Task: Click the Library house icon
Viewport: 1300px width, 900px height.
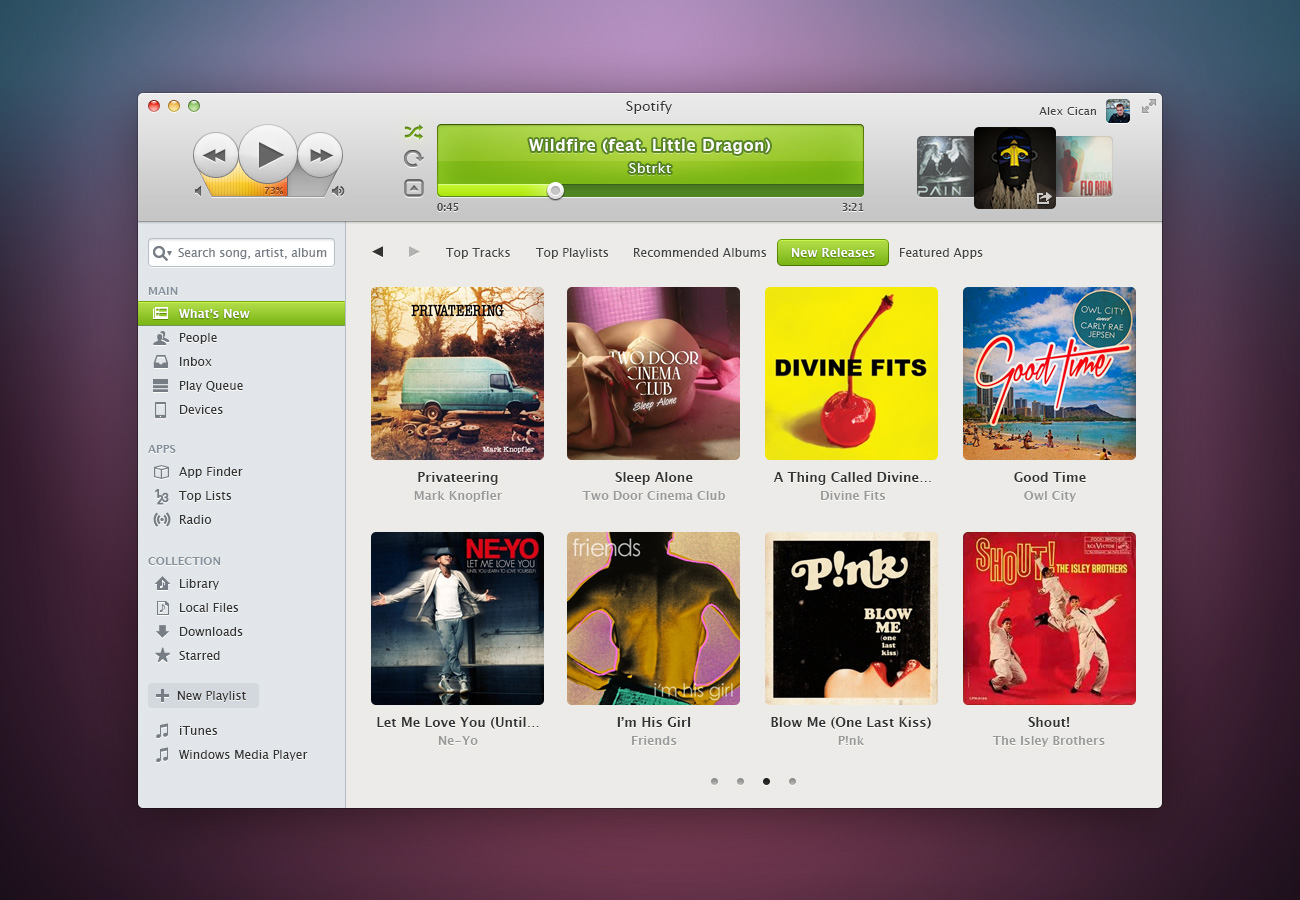Action: [x=161, y=584]
